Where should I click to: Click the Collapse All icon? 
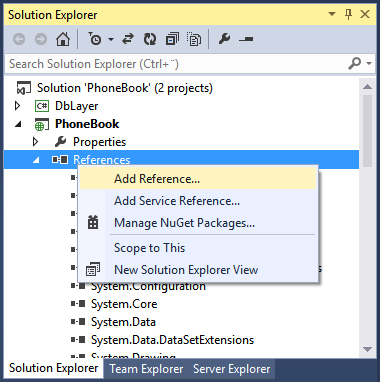pos(172,39)
